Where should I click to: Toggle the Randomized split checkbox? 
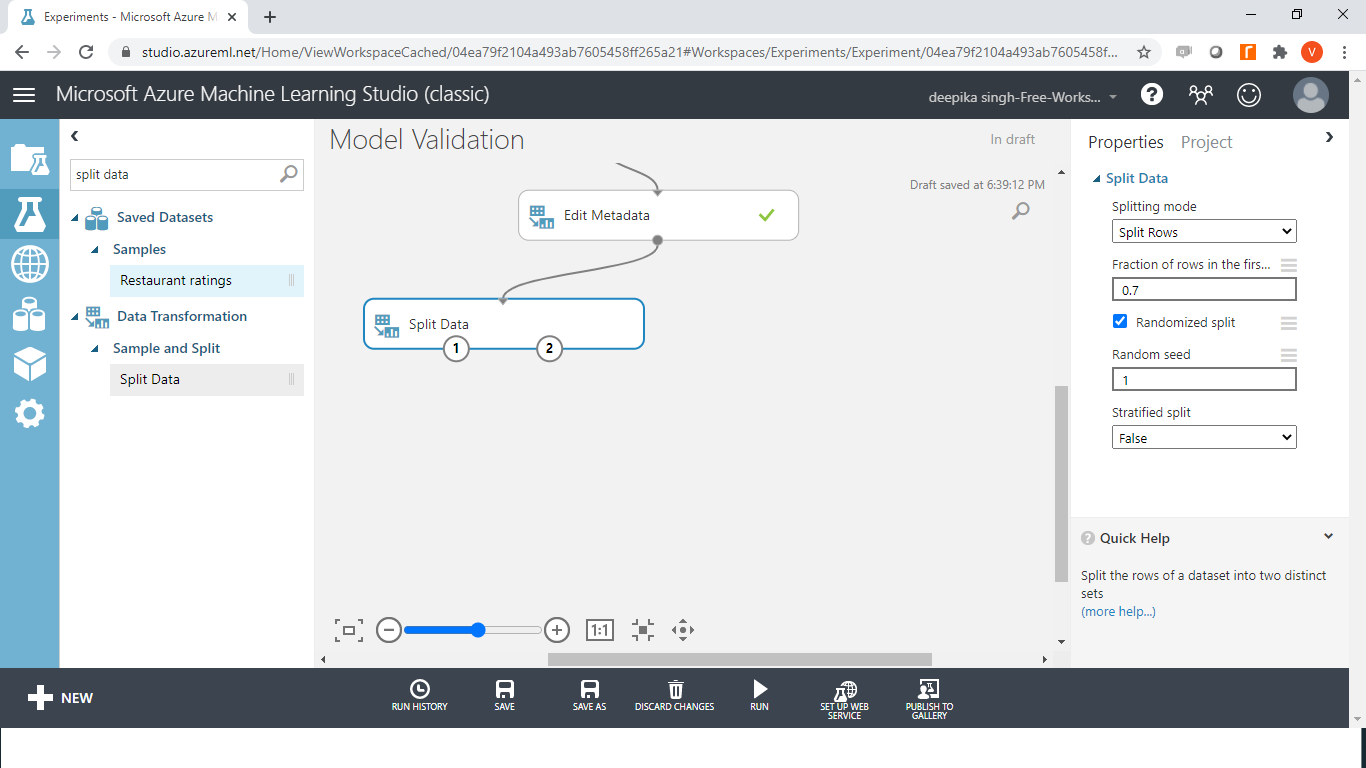pos(1120,322)
